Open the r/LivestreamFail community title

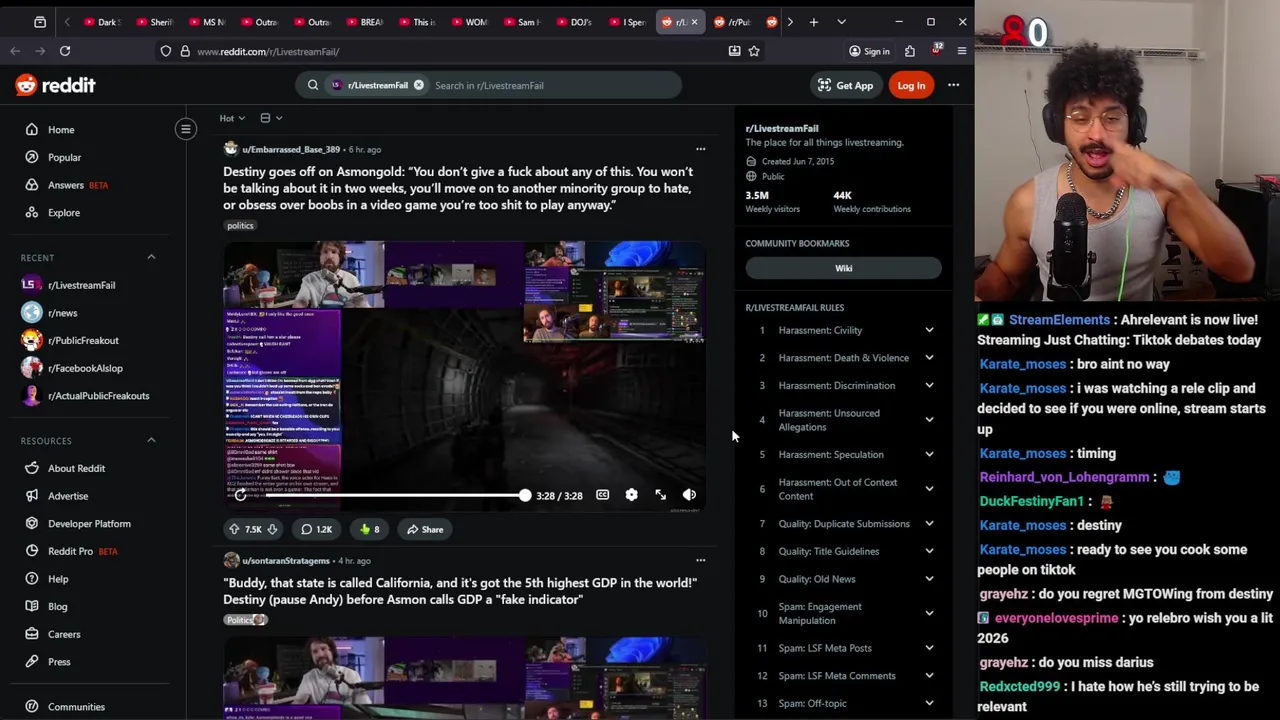[x=782, y=128]
